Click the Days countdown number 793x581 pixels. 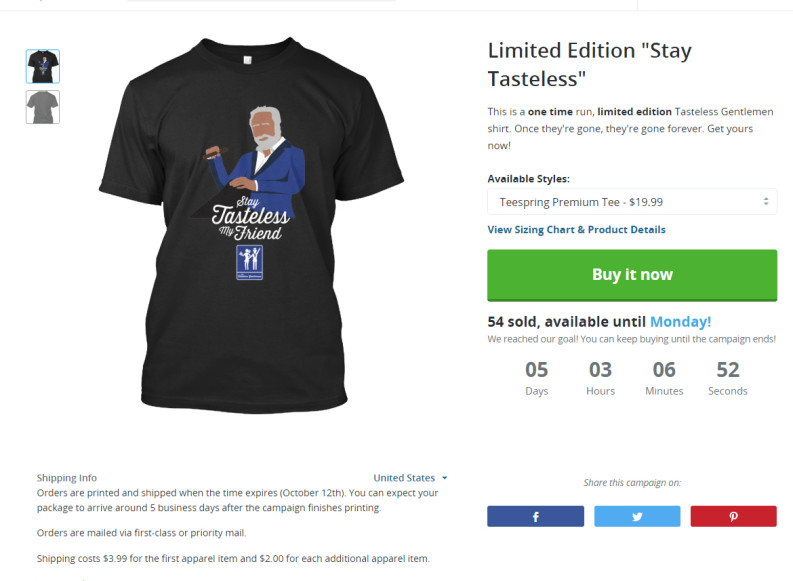click(537, 370)
